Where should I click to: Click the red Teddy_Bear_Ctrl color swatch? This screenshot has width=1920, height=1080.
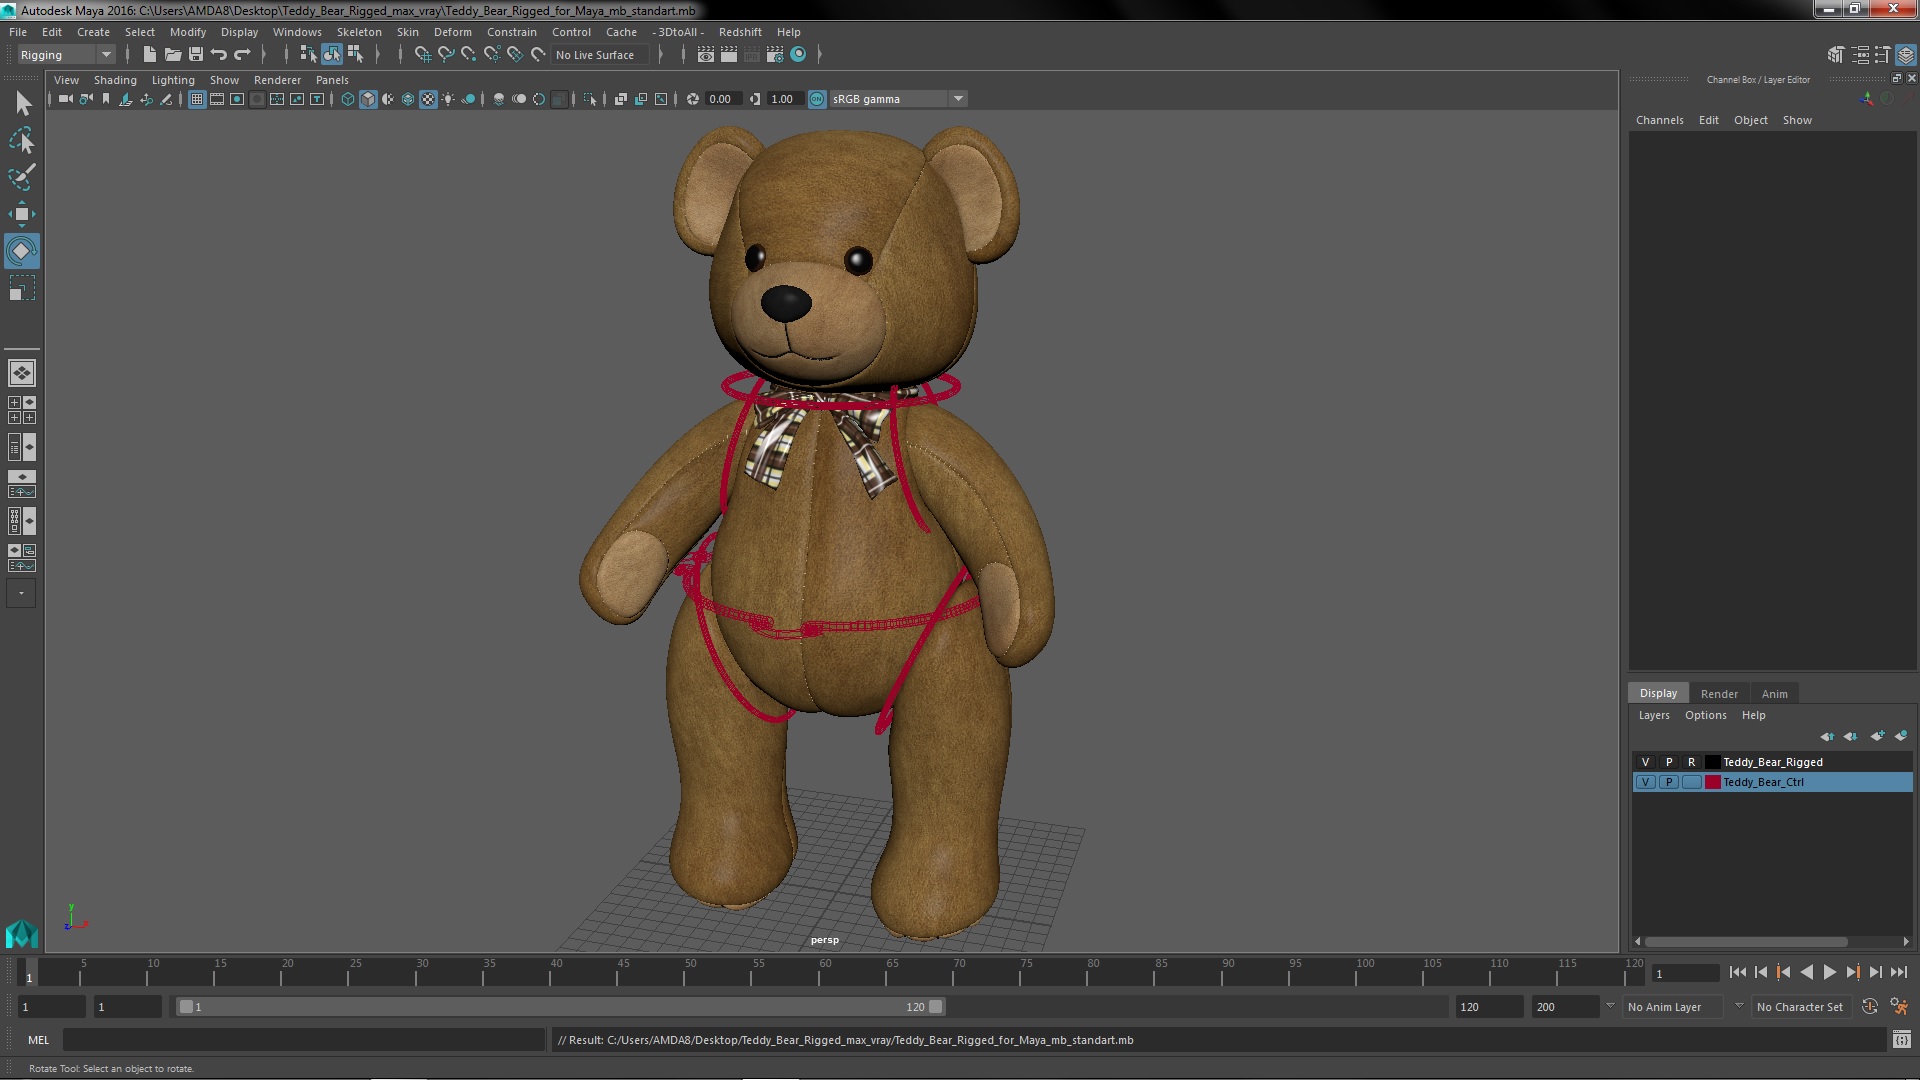click(x=1712, y=782)
